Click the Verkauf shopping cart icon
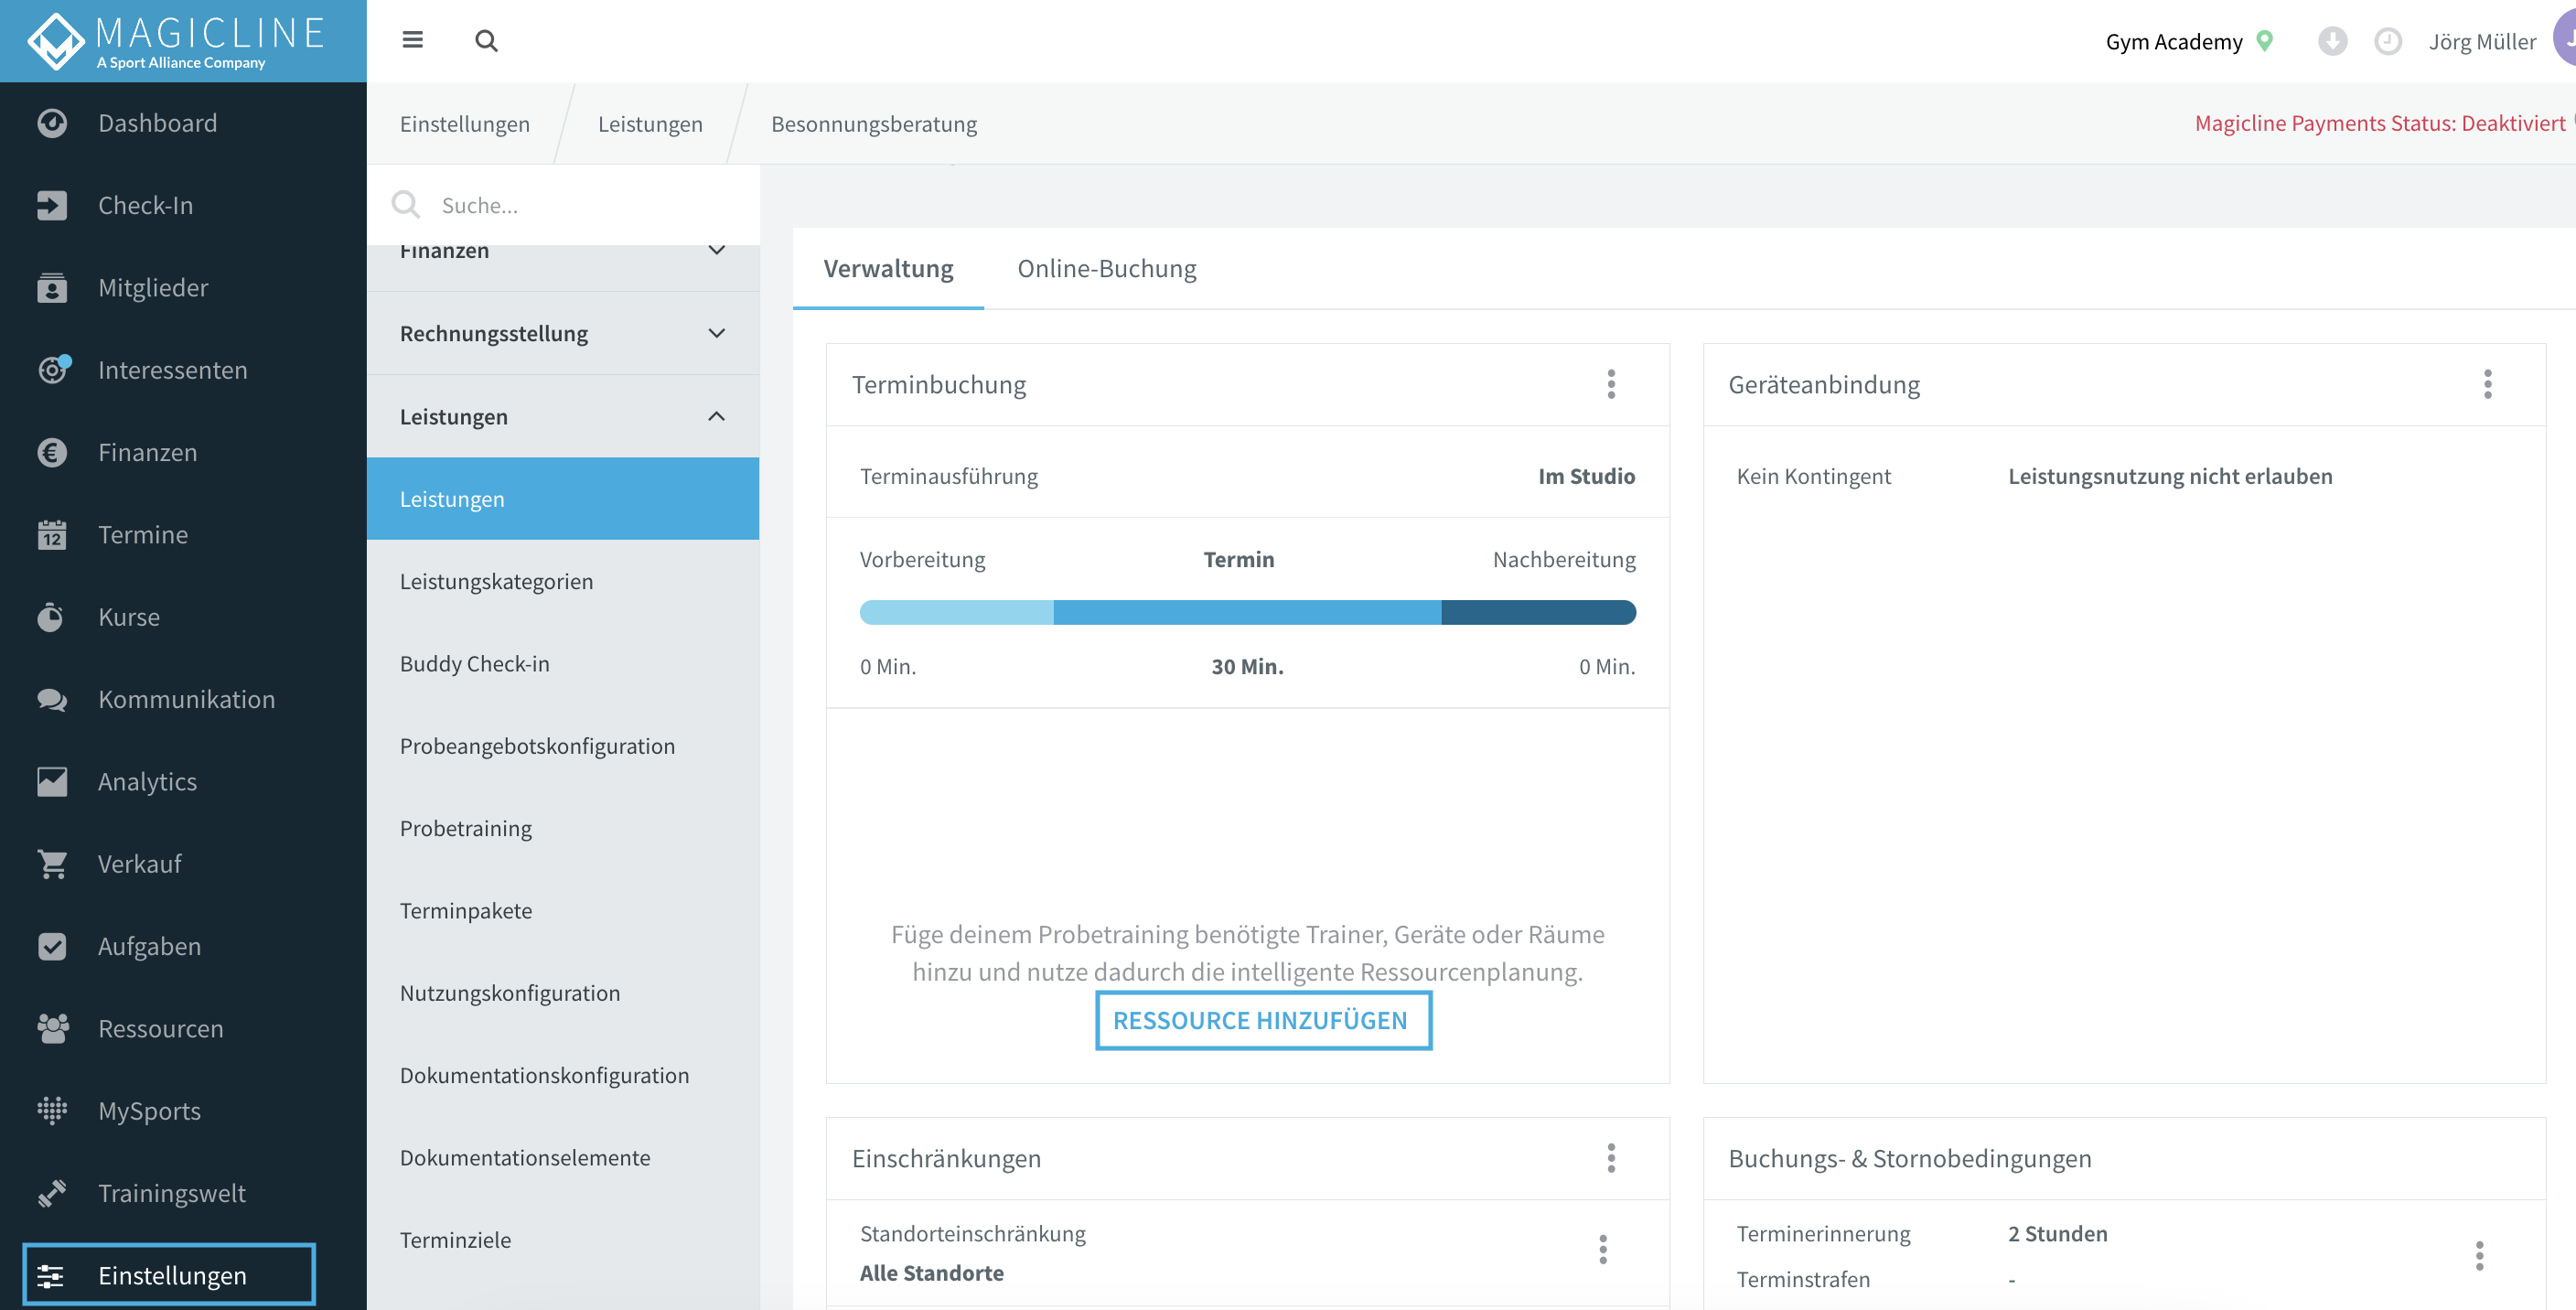Screen dimensions: 2576x1310 (52, 864)
